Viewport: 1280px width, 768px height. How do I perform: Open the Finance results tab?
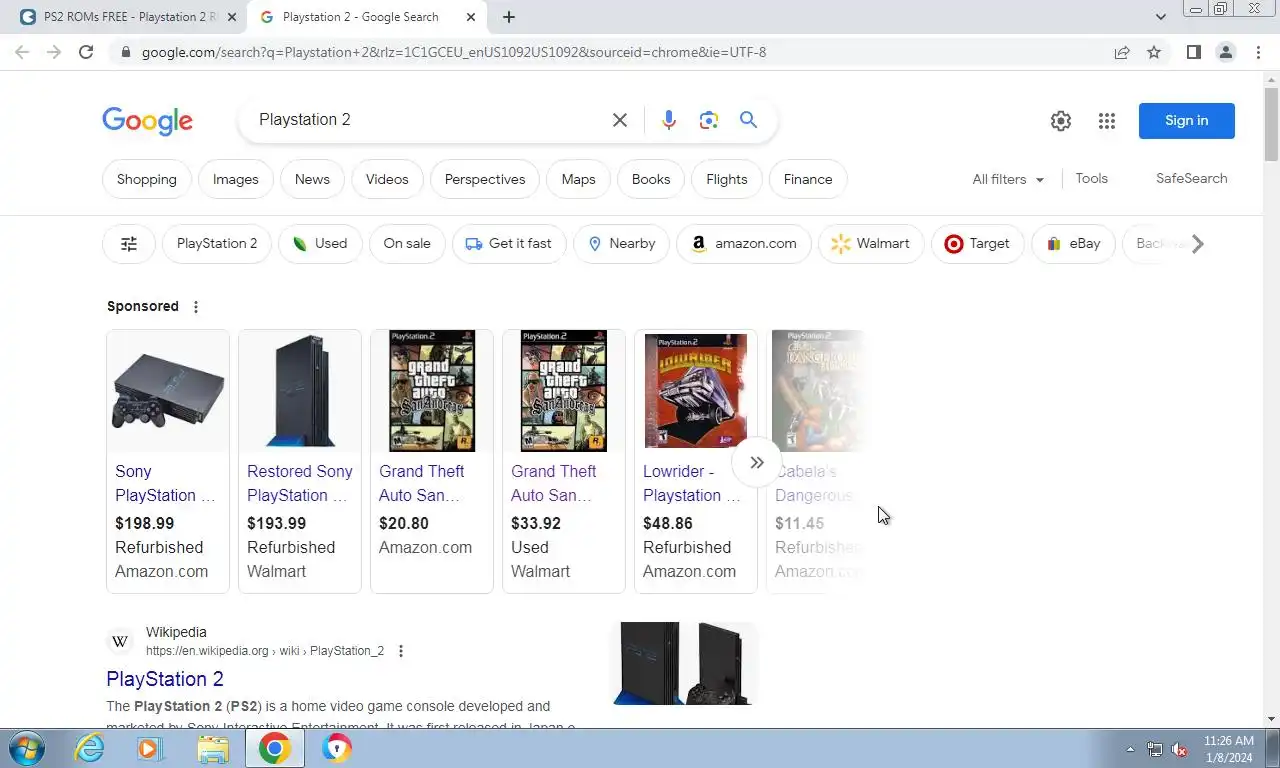(808, 180)
